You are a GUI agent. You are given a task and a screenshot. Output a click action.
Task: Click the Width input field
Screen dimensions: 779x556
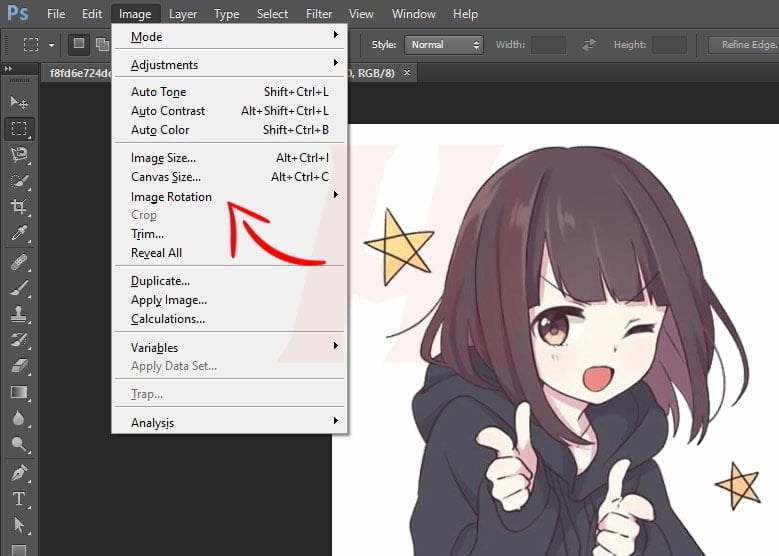point(548,45)
